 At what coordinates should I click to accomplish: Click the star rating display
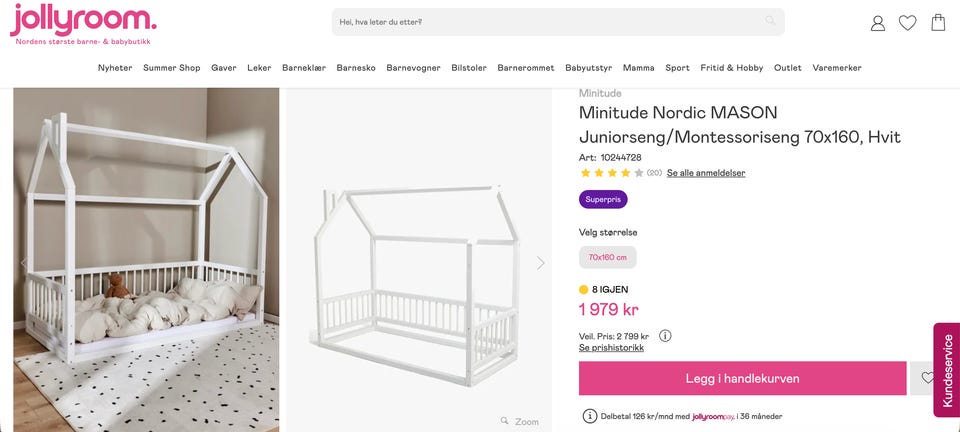(612, 173)
